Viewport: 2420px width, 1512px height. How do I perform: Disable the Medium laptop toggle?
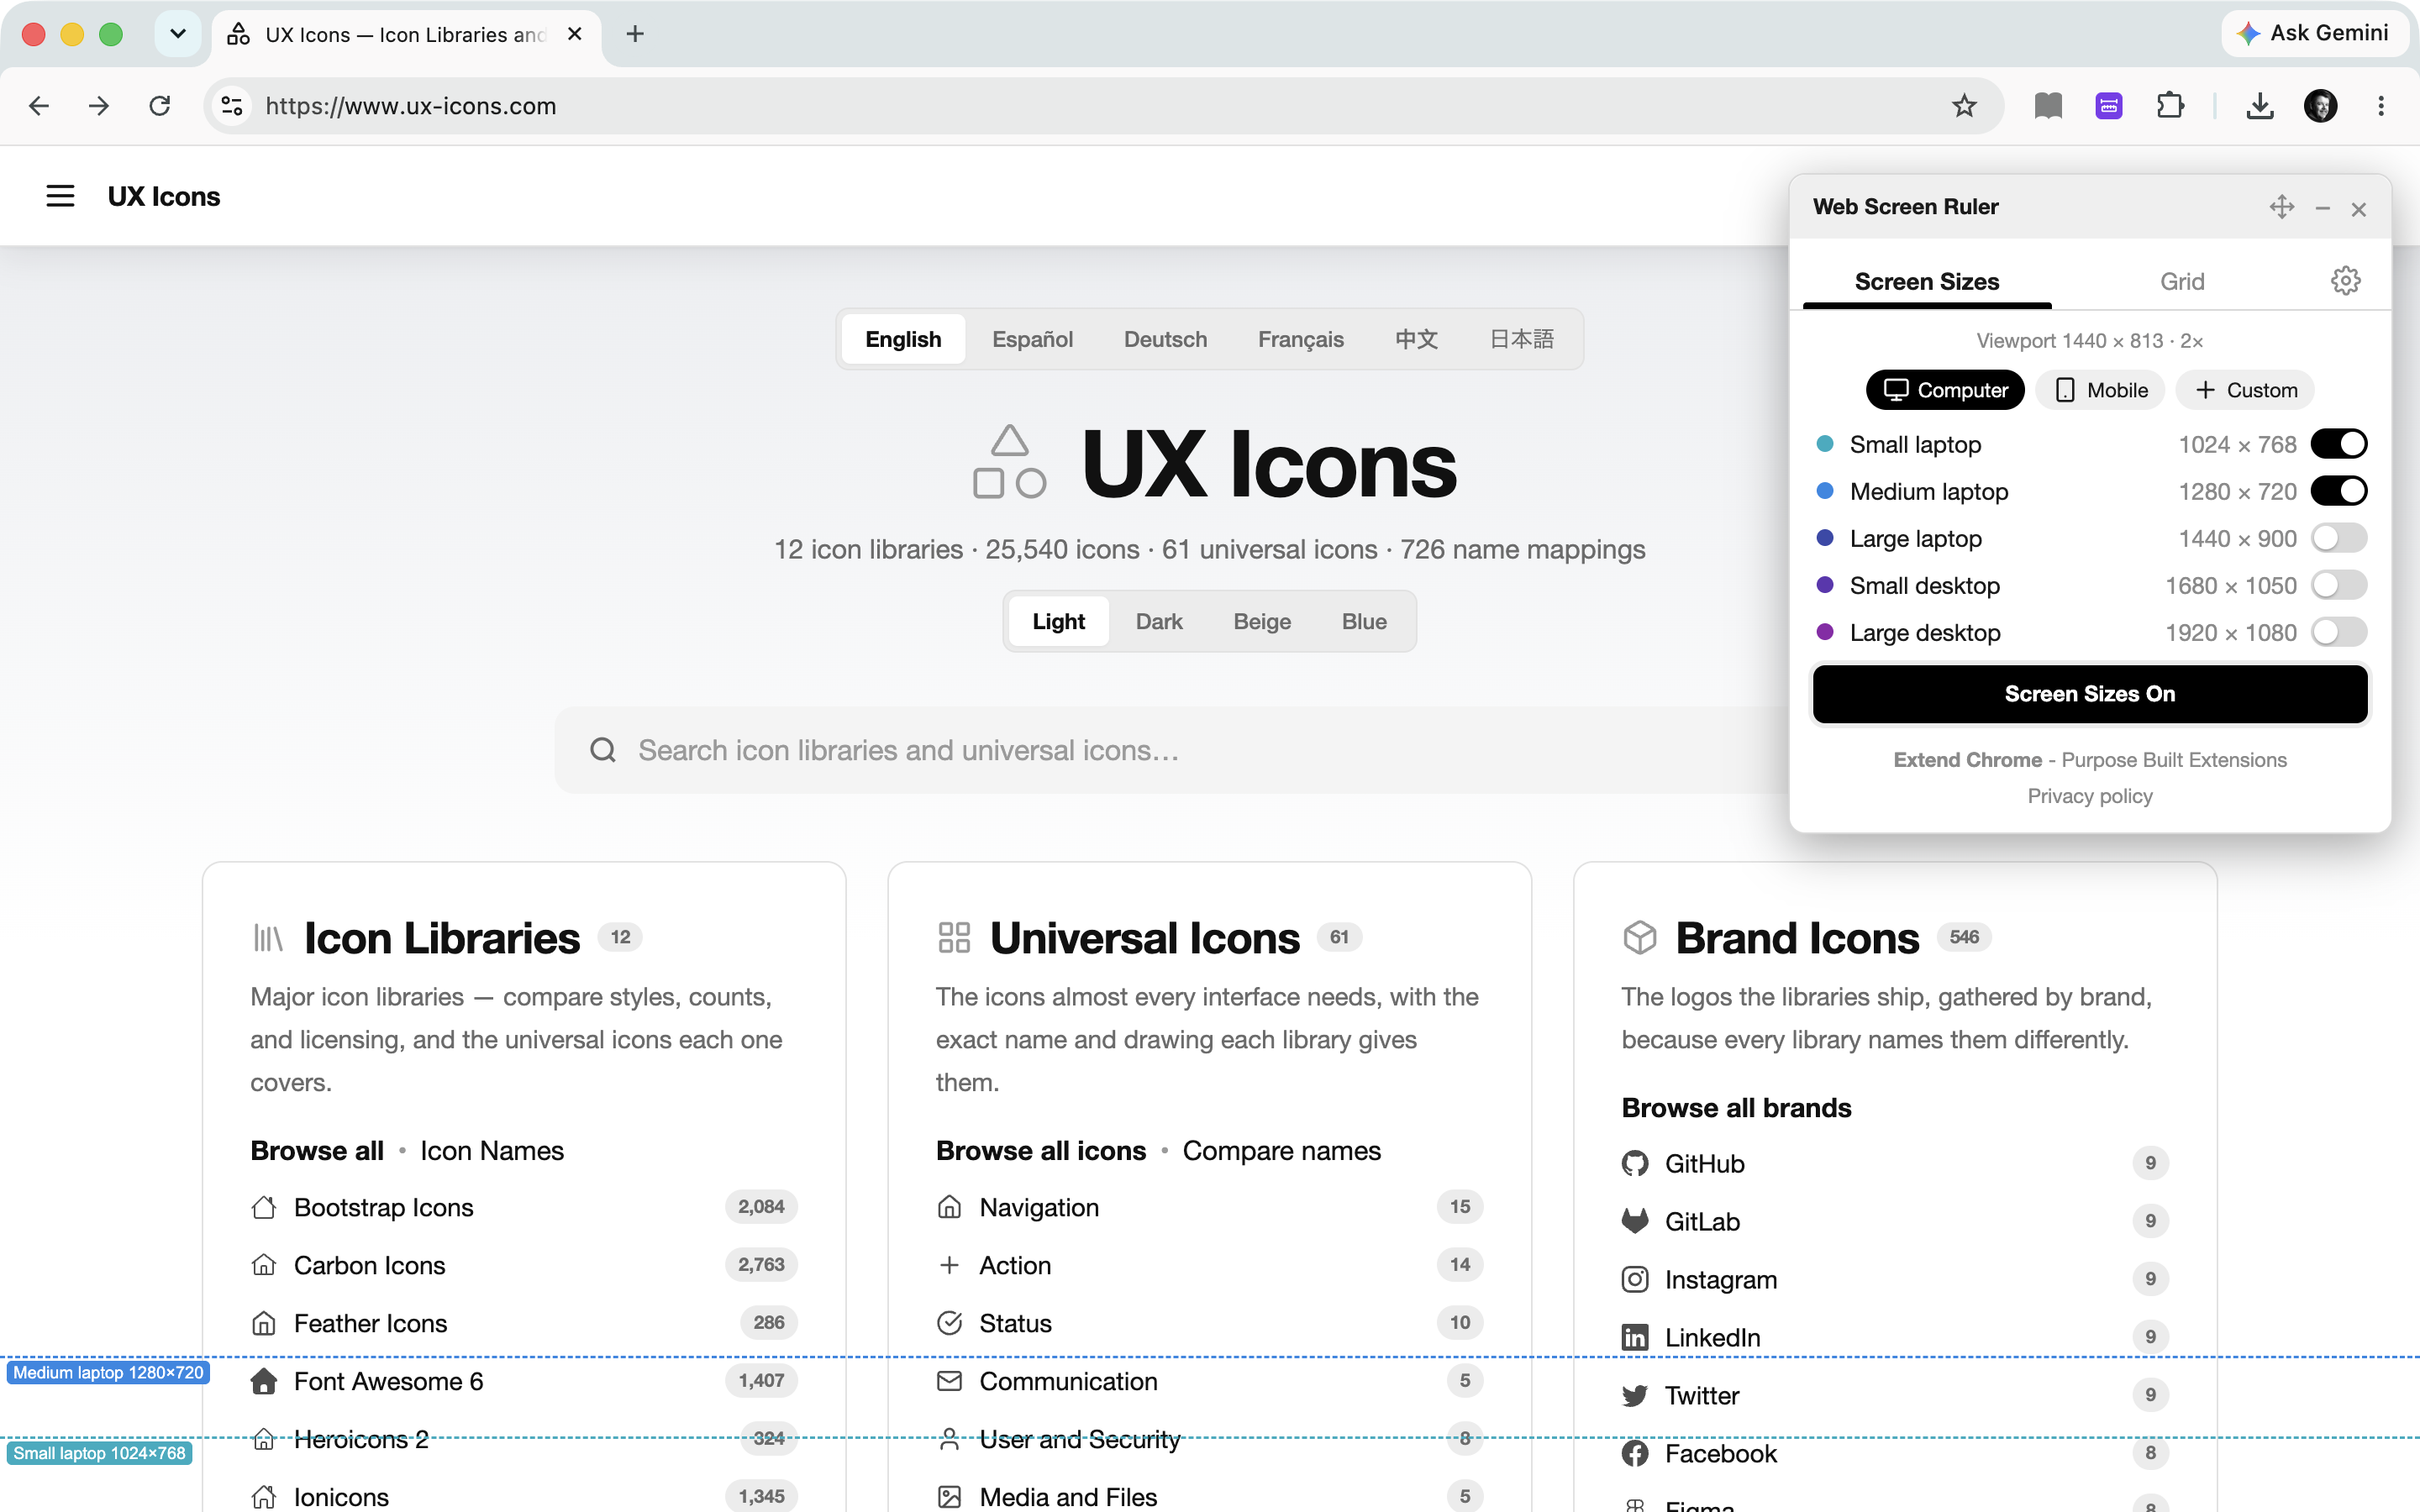(2338, 491)
